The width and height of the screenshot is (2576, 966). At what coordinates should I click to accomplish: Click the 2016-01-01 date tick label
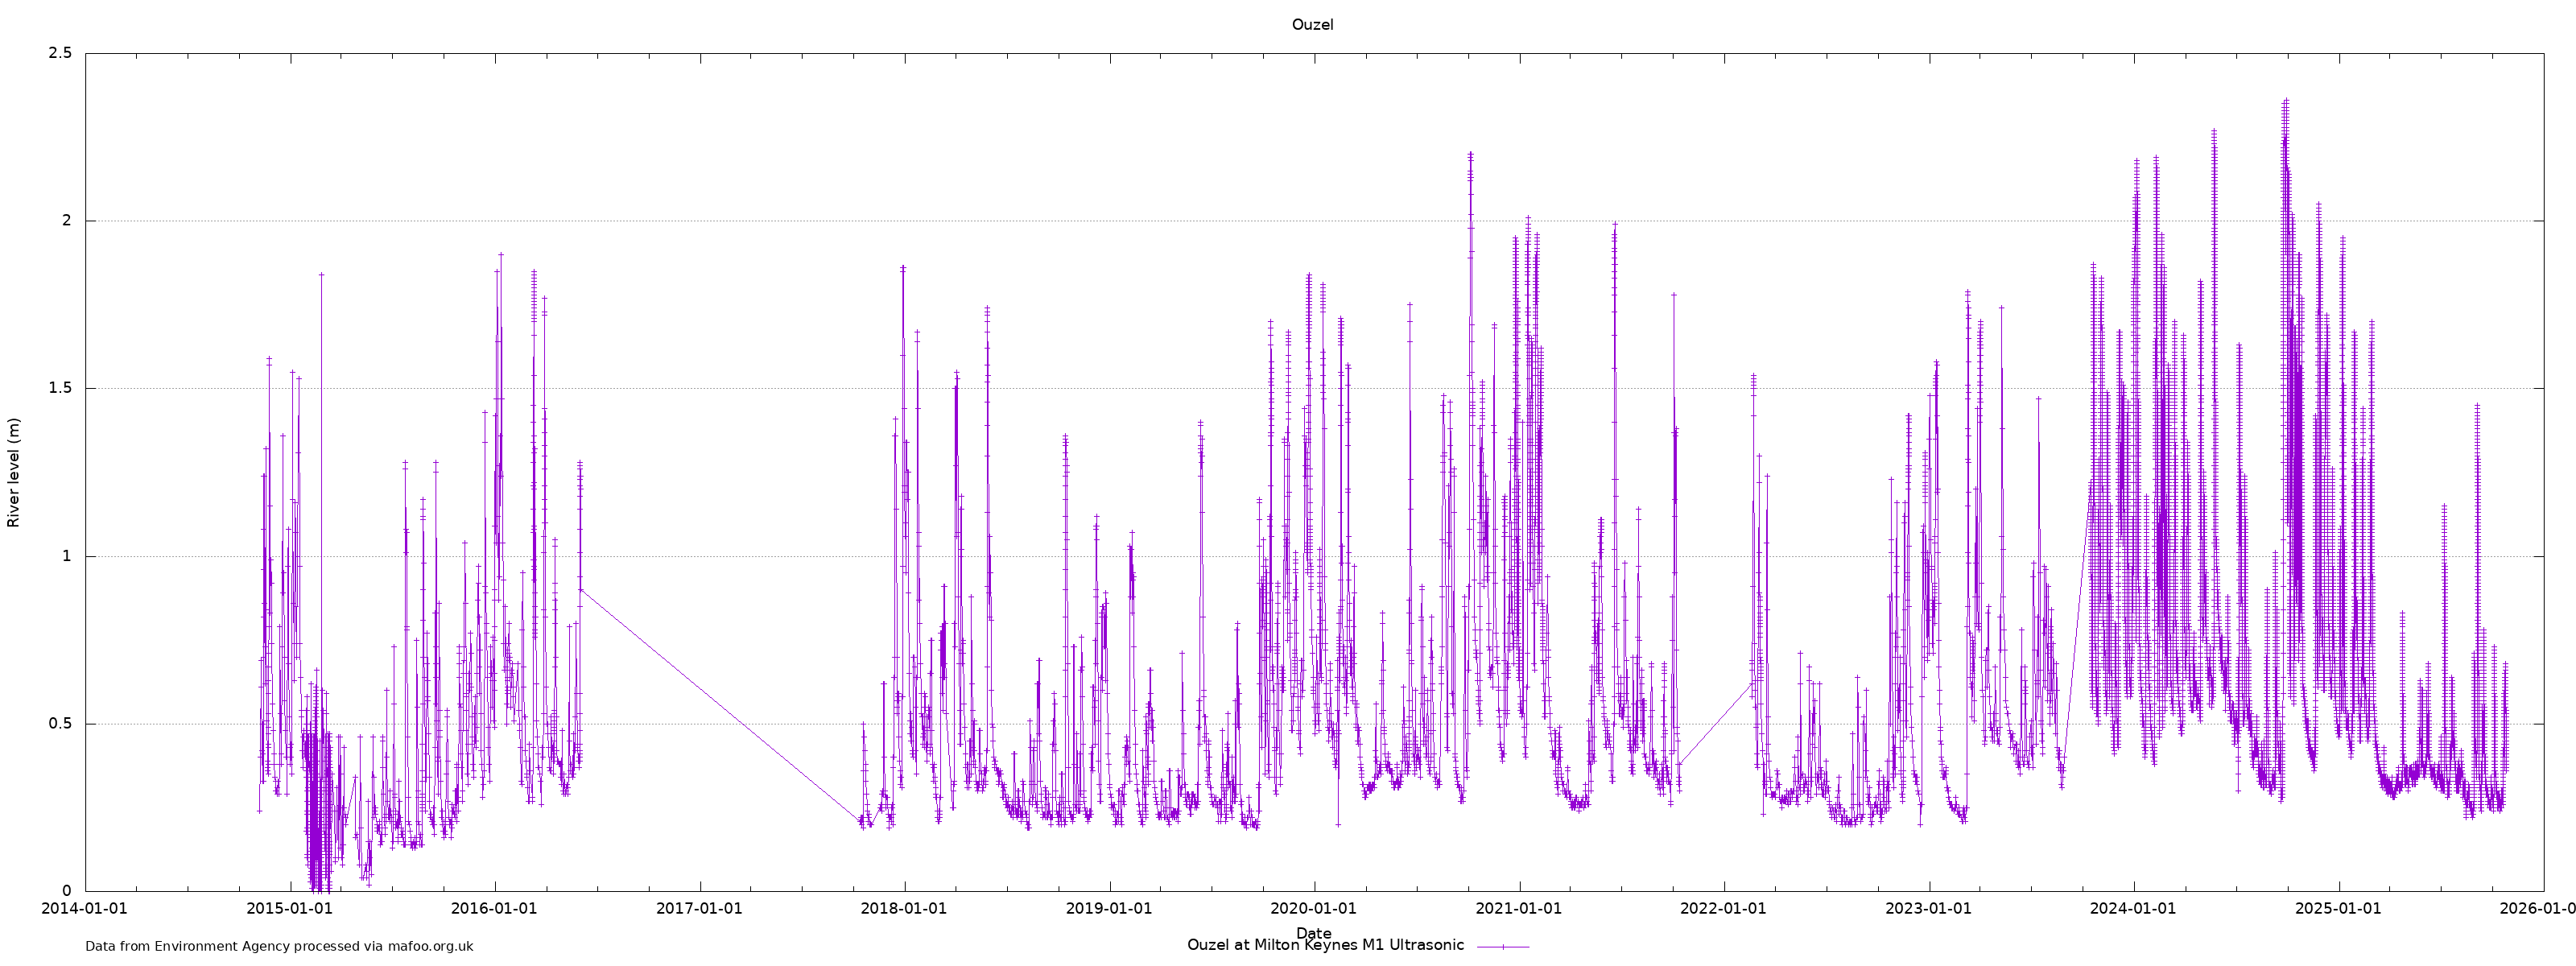(494, 909)
